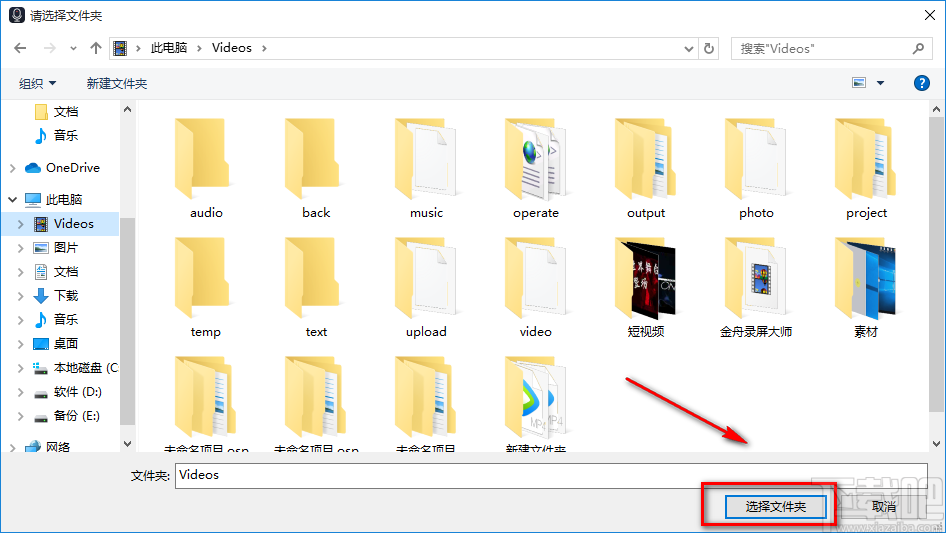Select 图片 in the navigation tree
Image resolution: width=946 pixels, height=533 pixels.
(x=56, y=247)
